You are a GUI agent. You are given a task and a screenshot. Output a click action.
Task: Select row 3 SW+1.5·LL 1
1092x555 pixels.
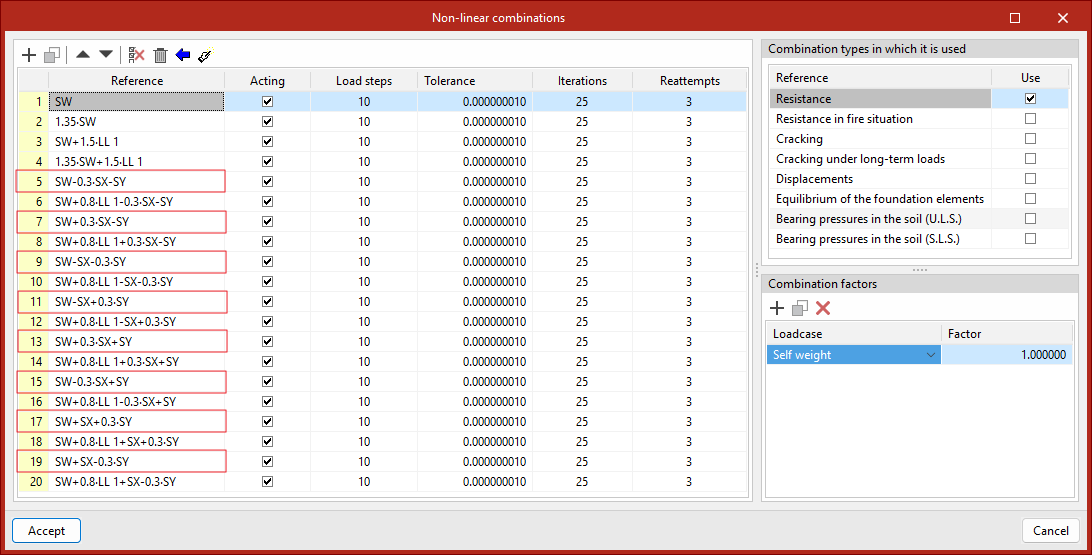click(136, 141)
